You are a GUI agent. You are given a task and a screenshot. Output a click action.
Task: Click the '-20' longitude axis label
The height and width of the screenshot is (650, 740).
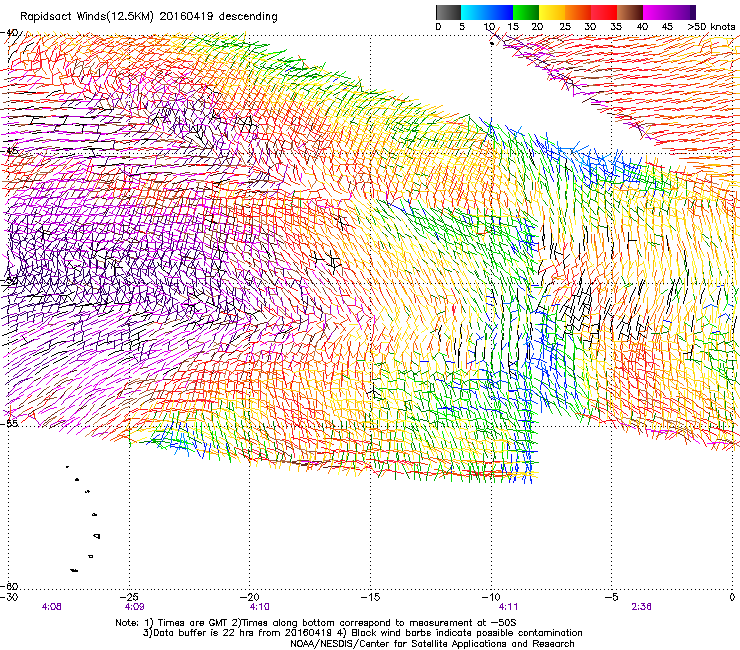tap(250, 597)
